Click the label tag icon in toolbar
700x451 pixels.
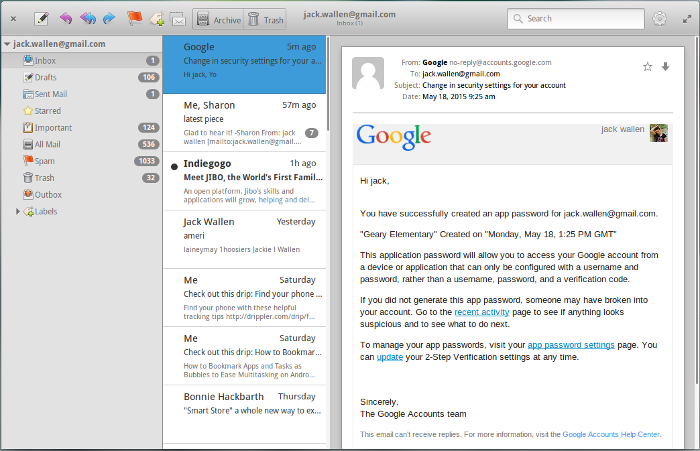(157, 19)
